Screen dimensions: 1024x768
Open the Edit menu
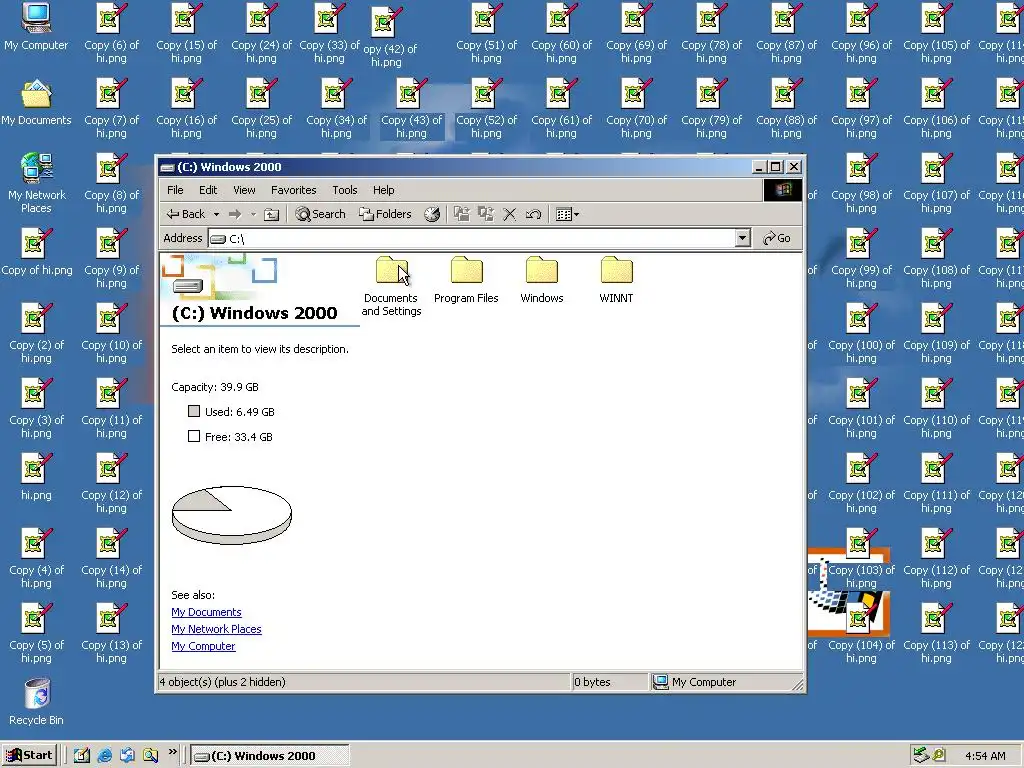tap(208, 190)
